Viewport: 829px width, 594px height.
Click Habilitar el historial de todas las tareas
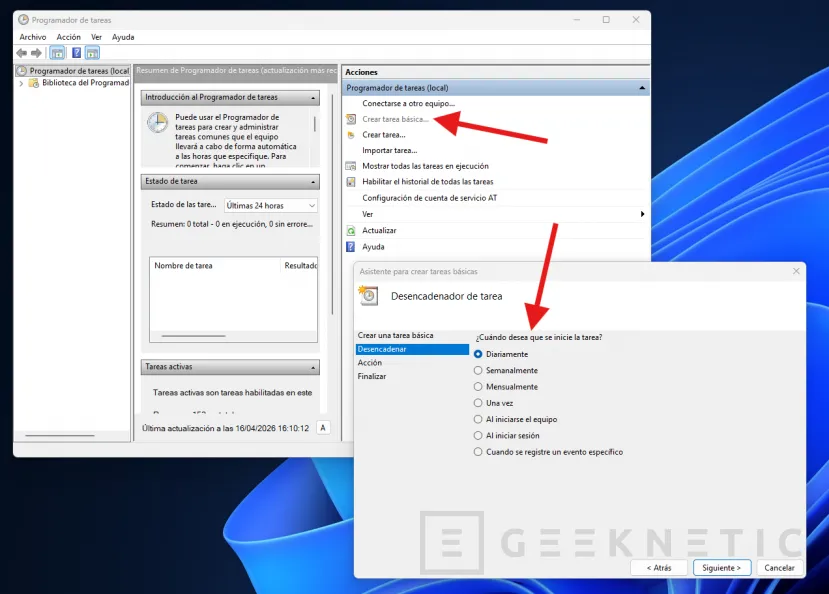(x=428, y=182)
